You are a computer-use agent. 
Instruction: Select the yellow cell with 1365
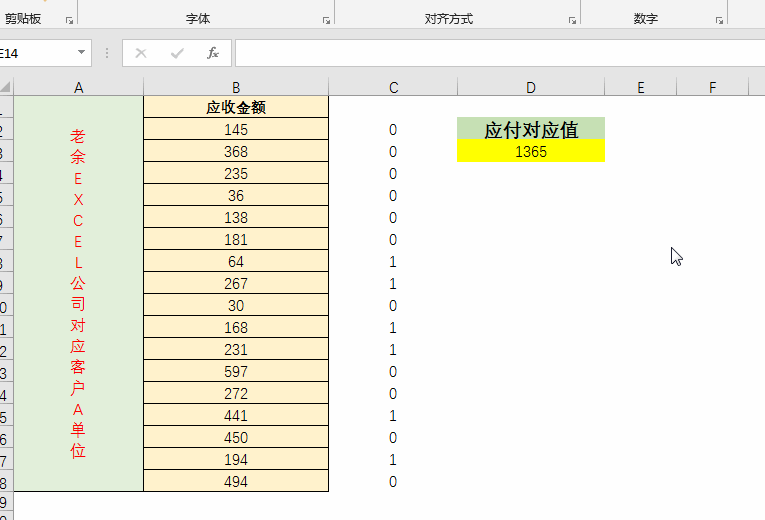pos(531,151)
